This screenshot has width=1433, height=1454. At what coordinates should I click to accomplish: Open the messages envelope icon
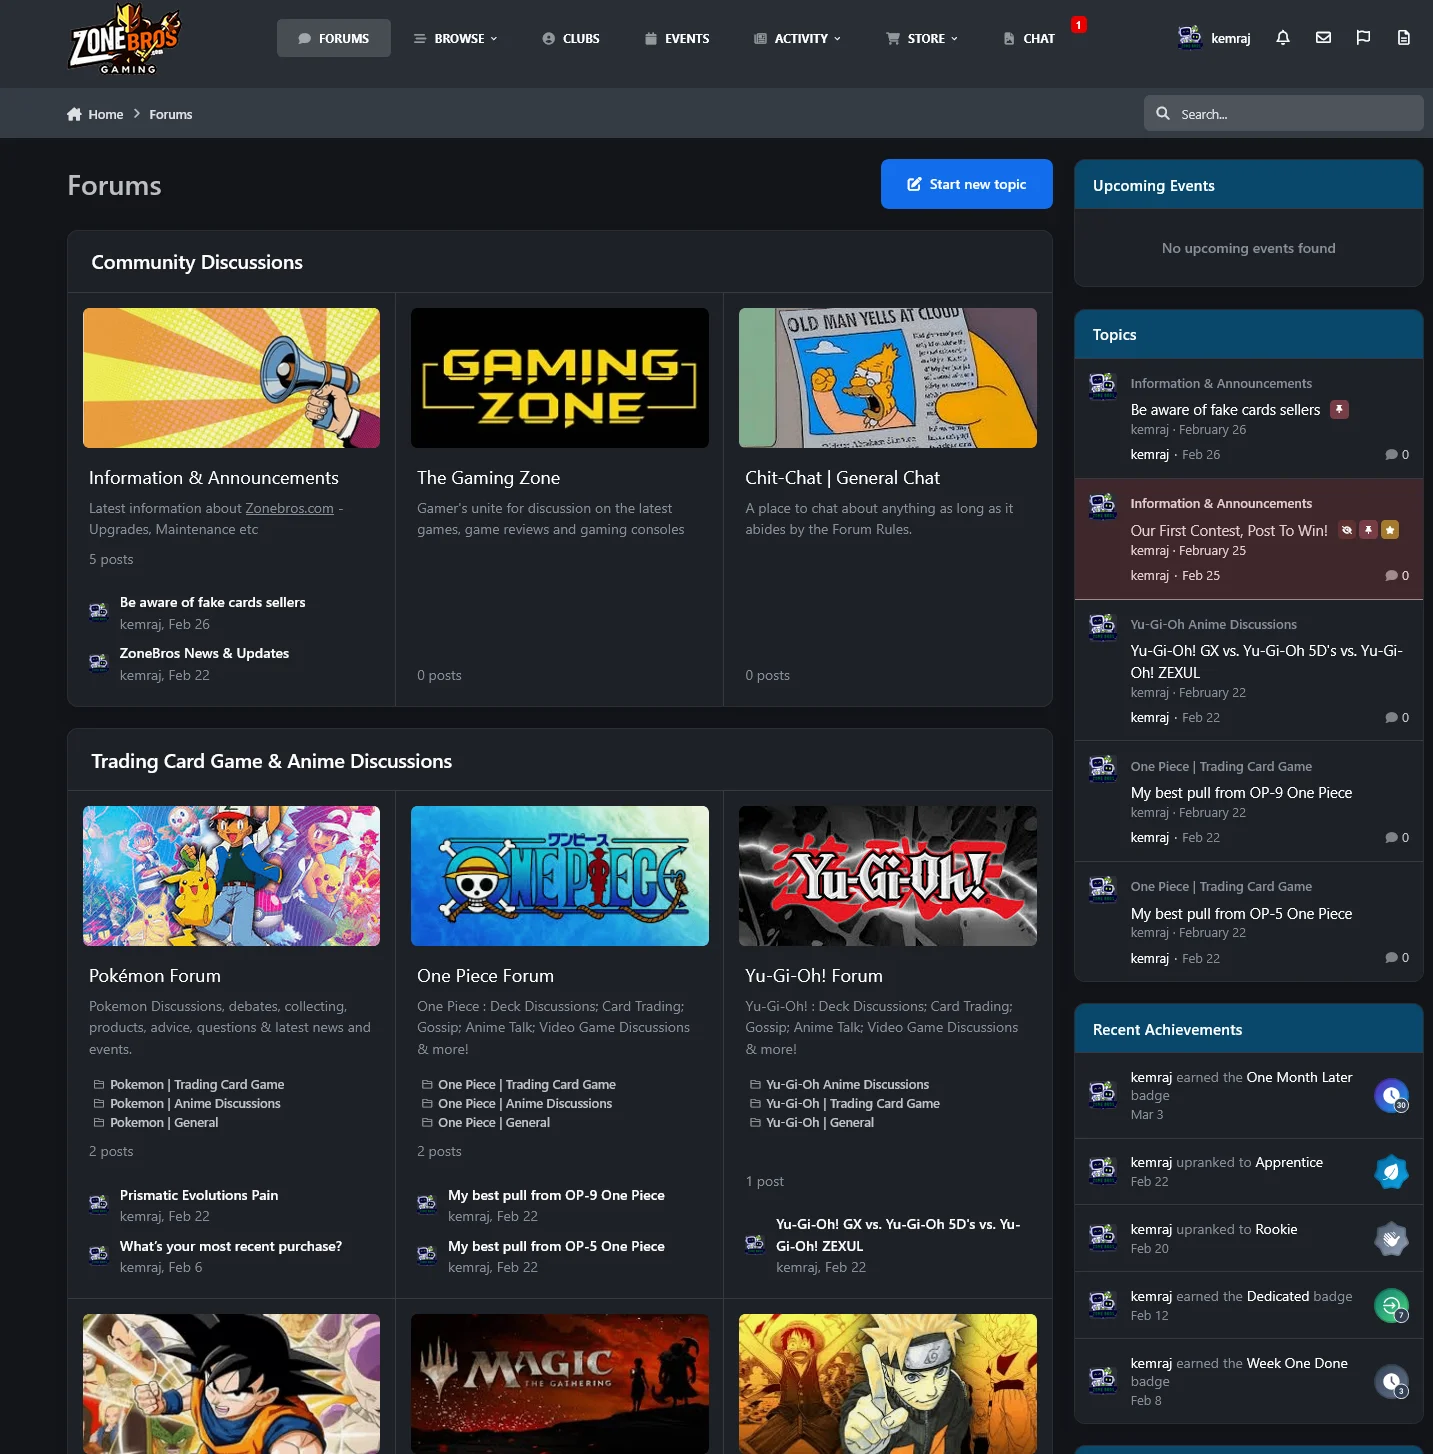[1323, 38]
